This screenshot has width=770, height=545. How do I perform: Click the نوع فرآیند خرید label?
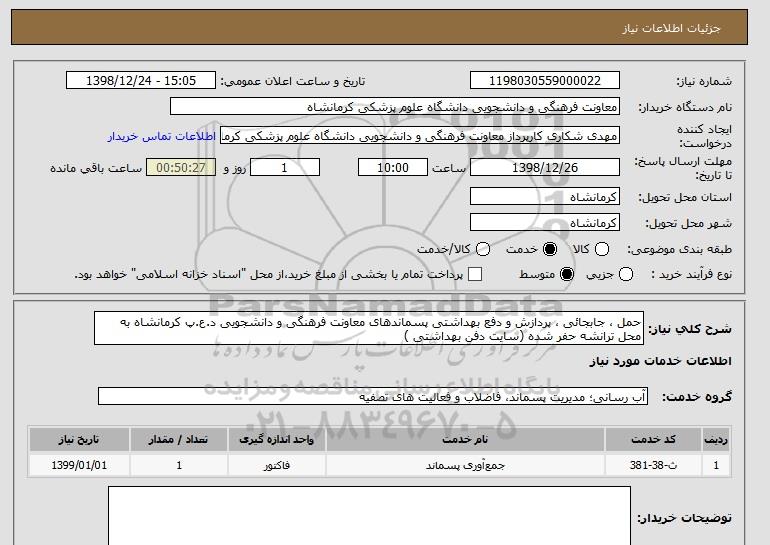click(x=691, y=274)
